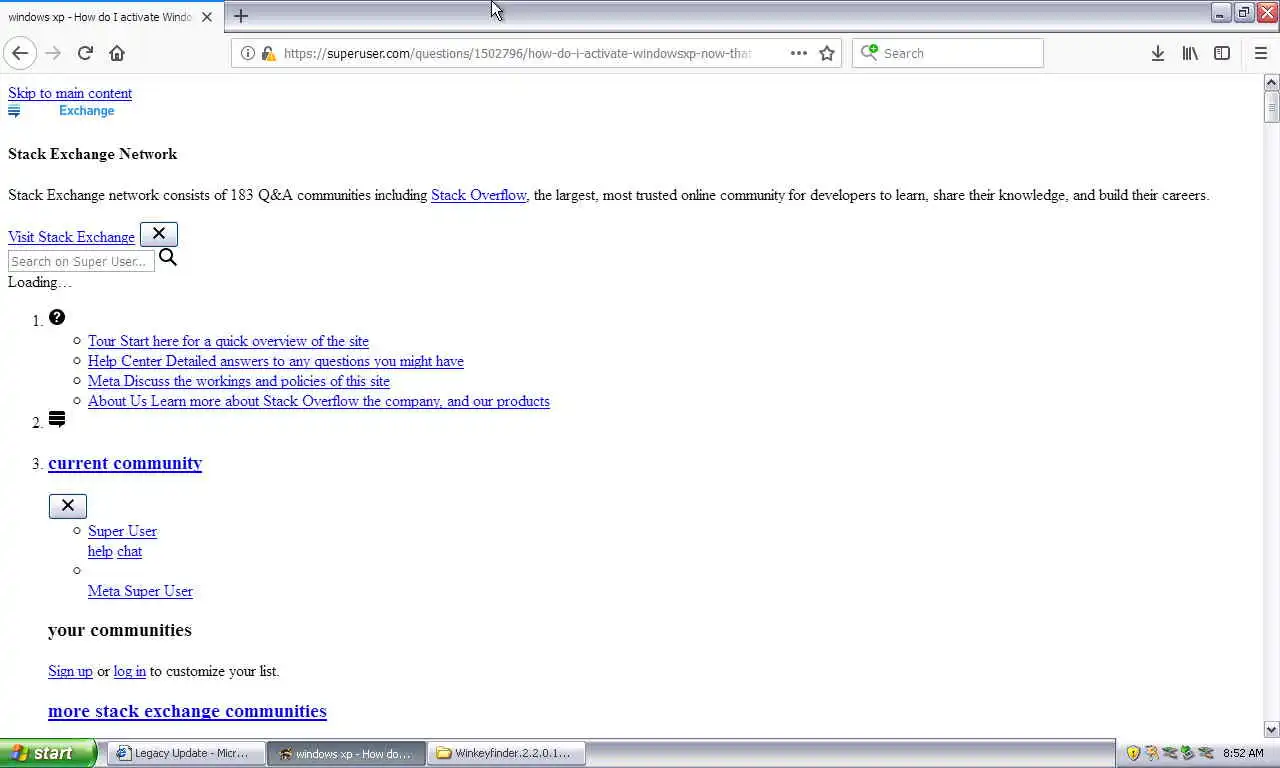Image resolution: width=1280 pixels, height=768 pixels.
Task: Show site information via the info icon
Action: coord(248,53)
